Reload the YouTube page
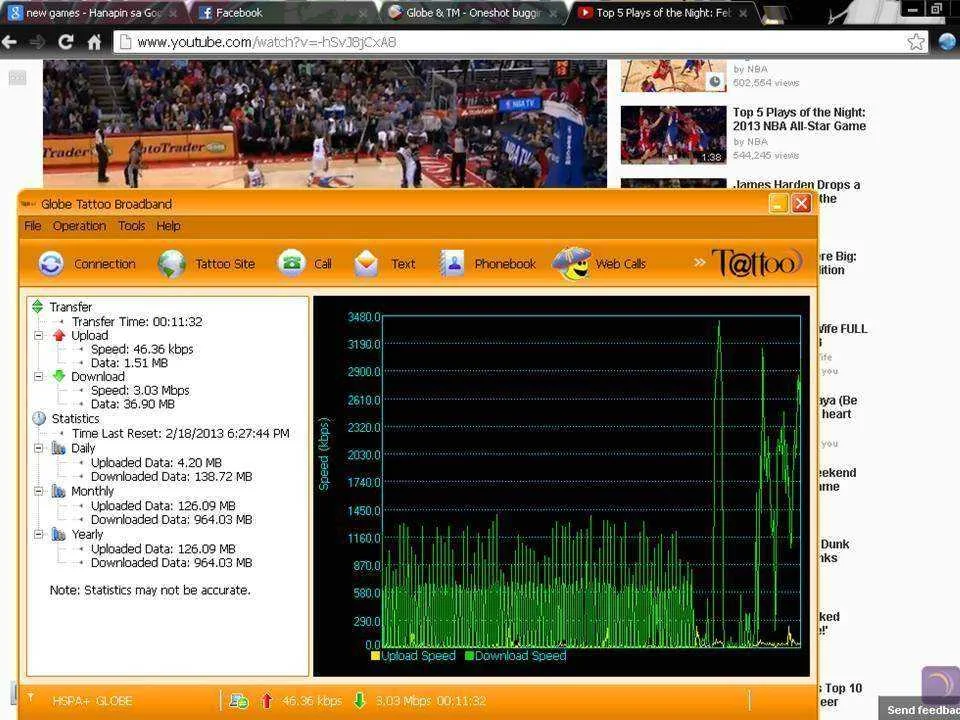960x720 pixels. tap(66, 42)
